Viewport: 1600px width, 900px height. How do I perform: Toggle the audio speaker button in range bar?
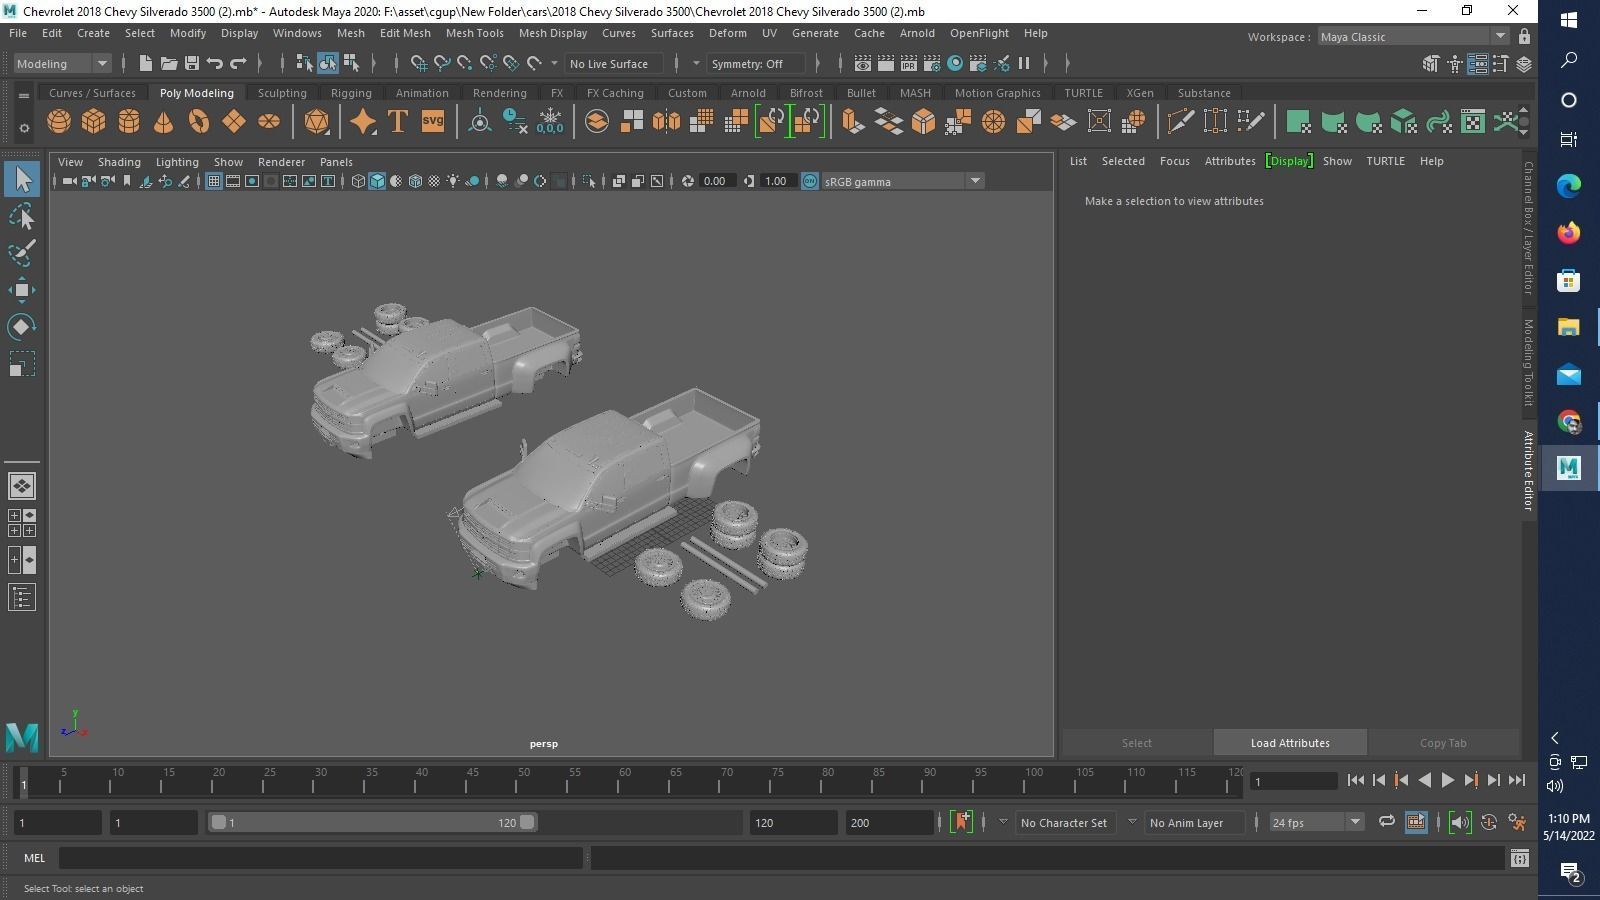1460,822
